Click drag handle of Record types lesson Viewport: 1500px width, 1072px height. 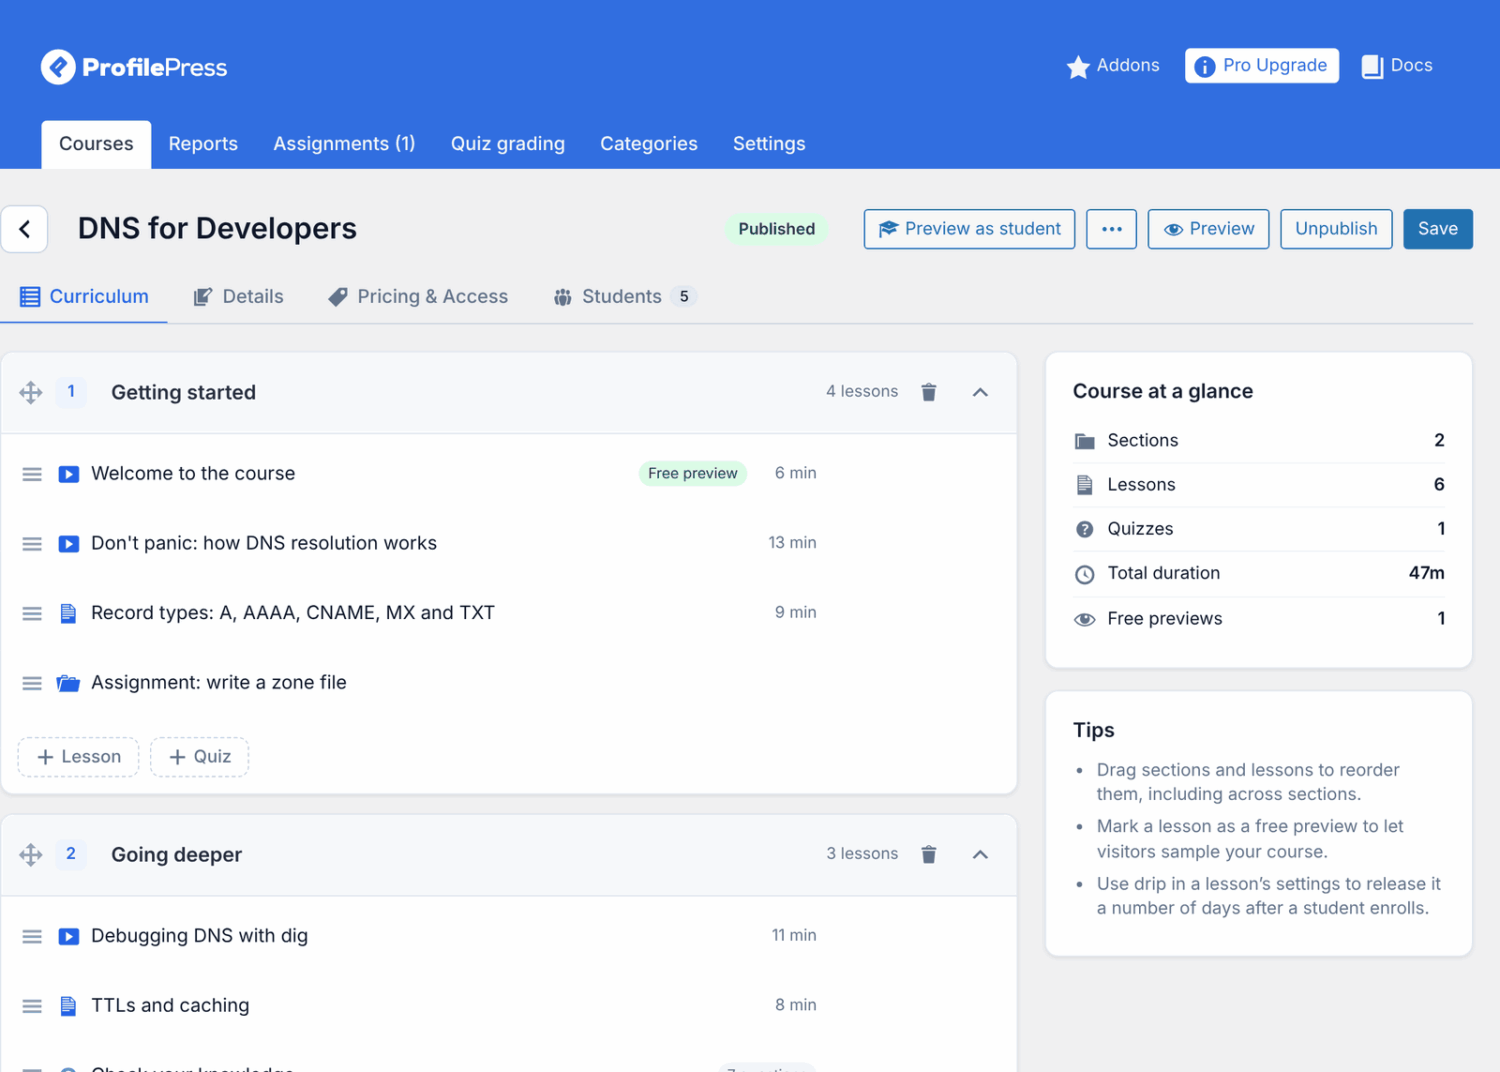32,613
